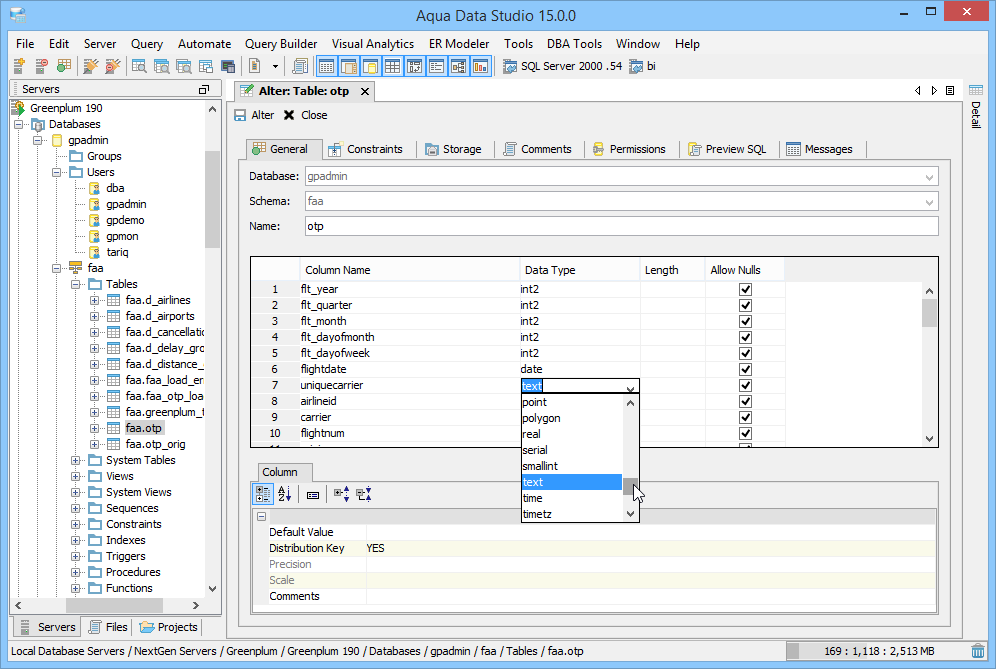Screen dimensions: 996x669
Task: Click the previous tab left arrow
Action: [x=917, y=91]
